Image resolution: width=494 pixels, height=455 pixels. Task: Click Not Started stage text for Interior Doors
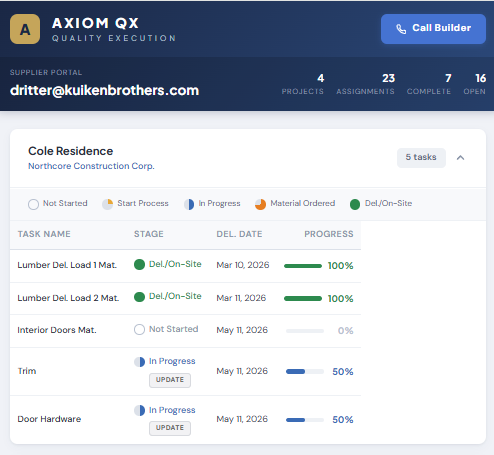(174, 329)
